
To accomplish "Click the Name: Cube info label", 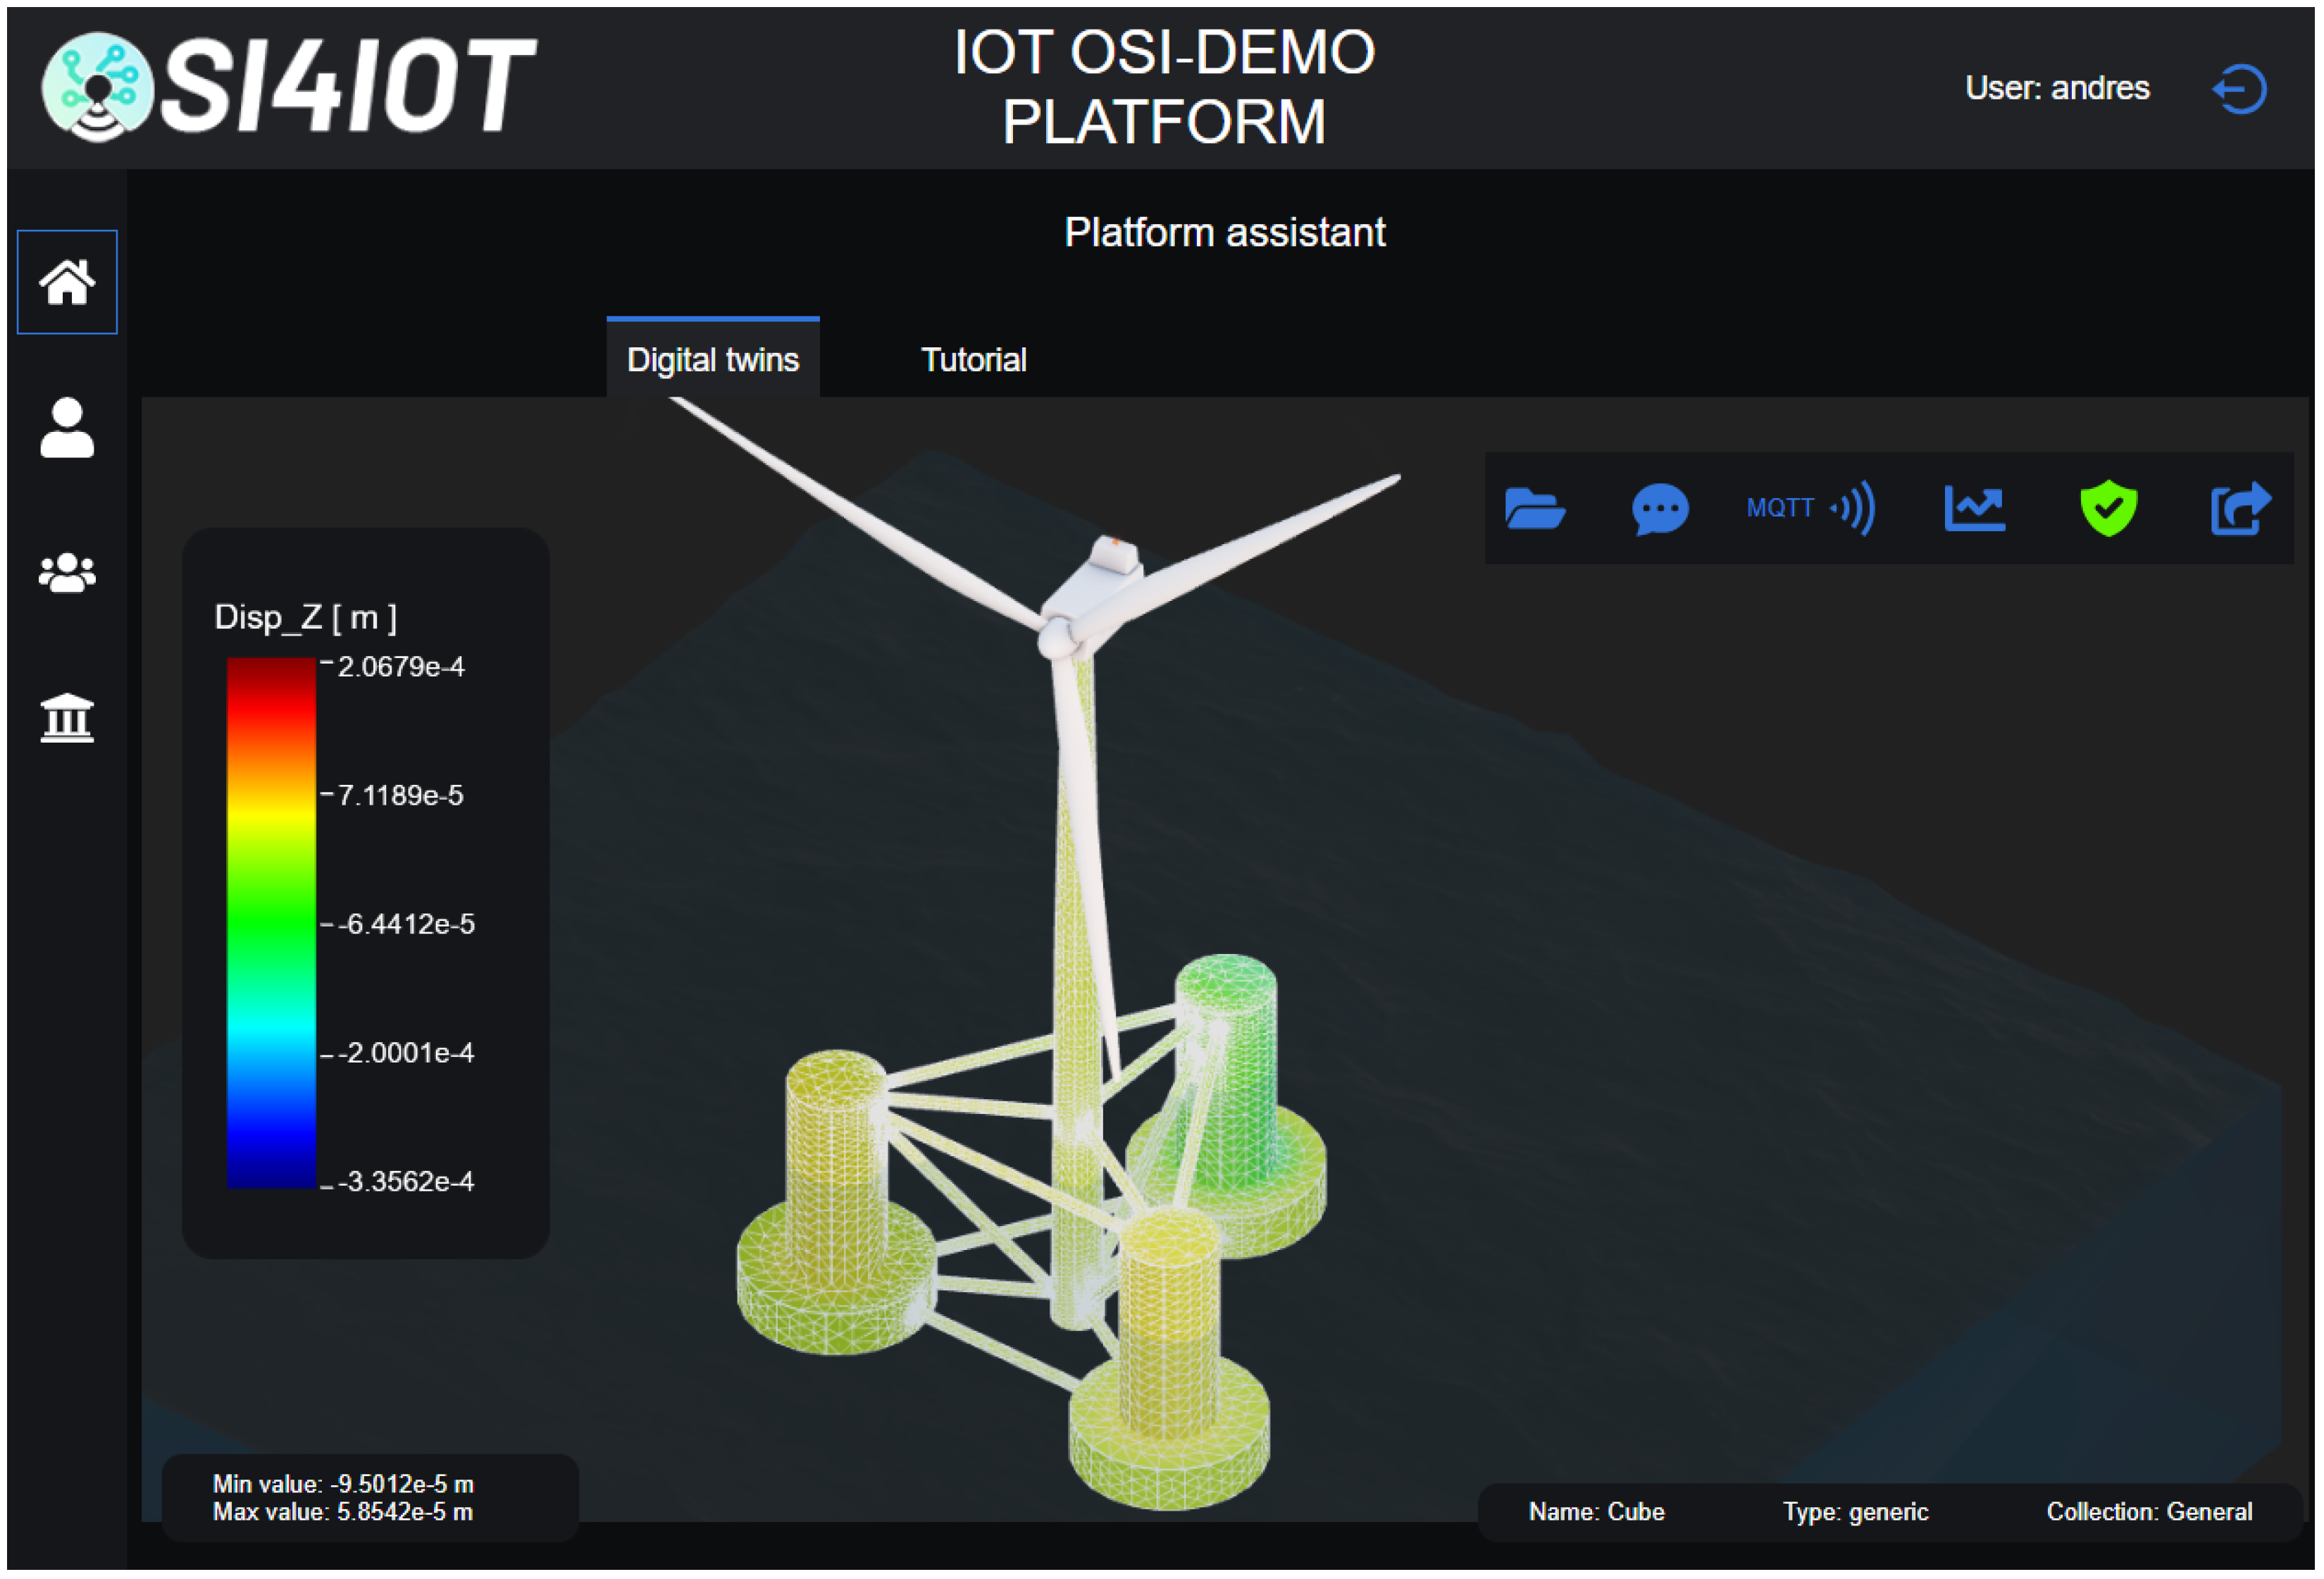I will (x=1596, y=1511).
